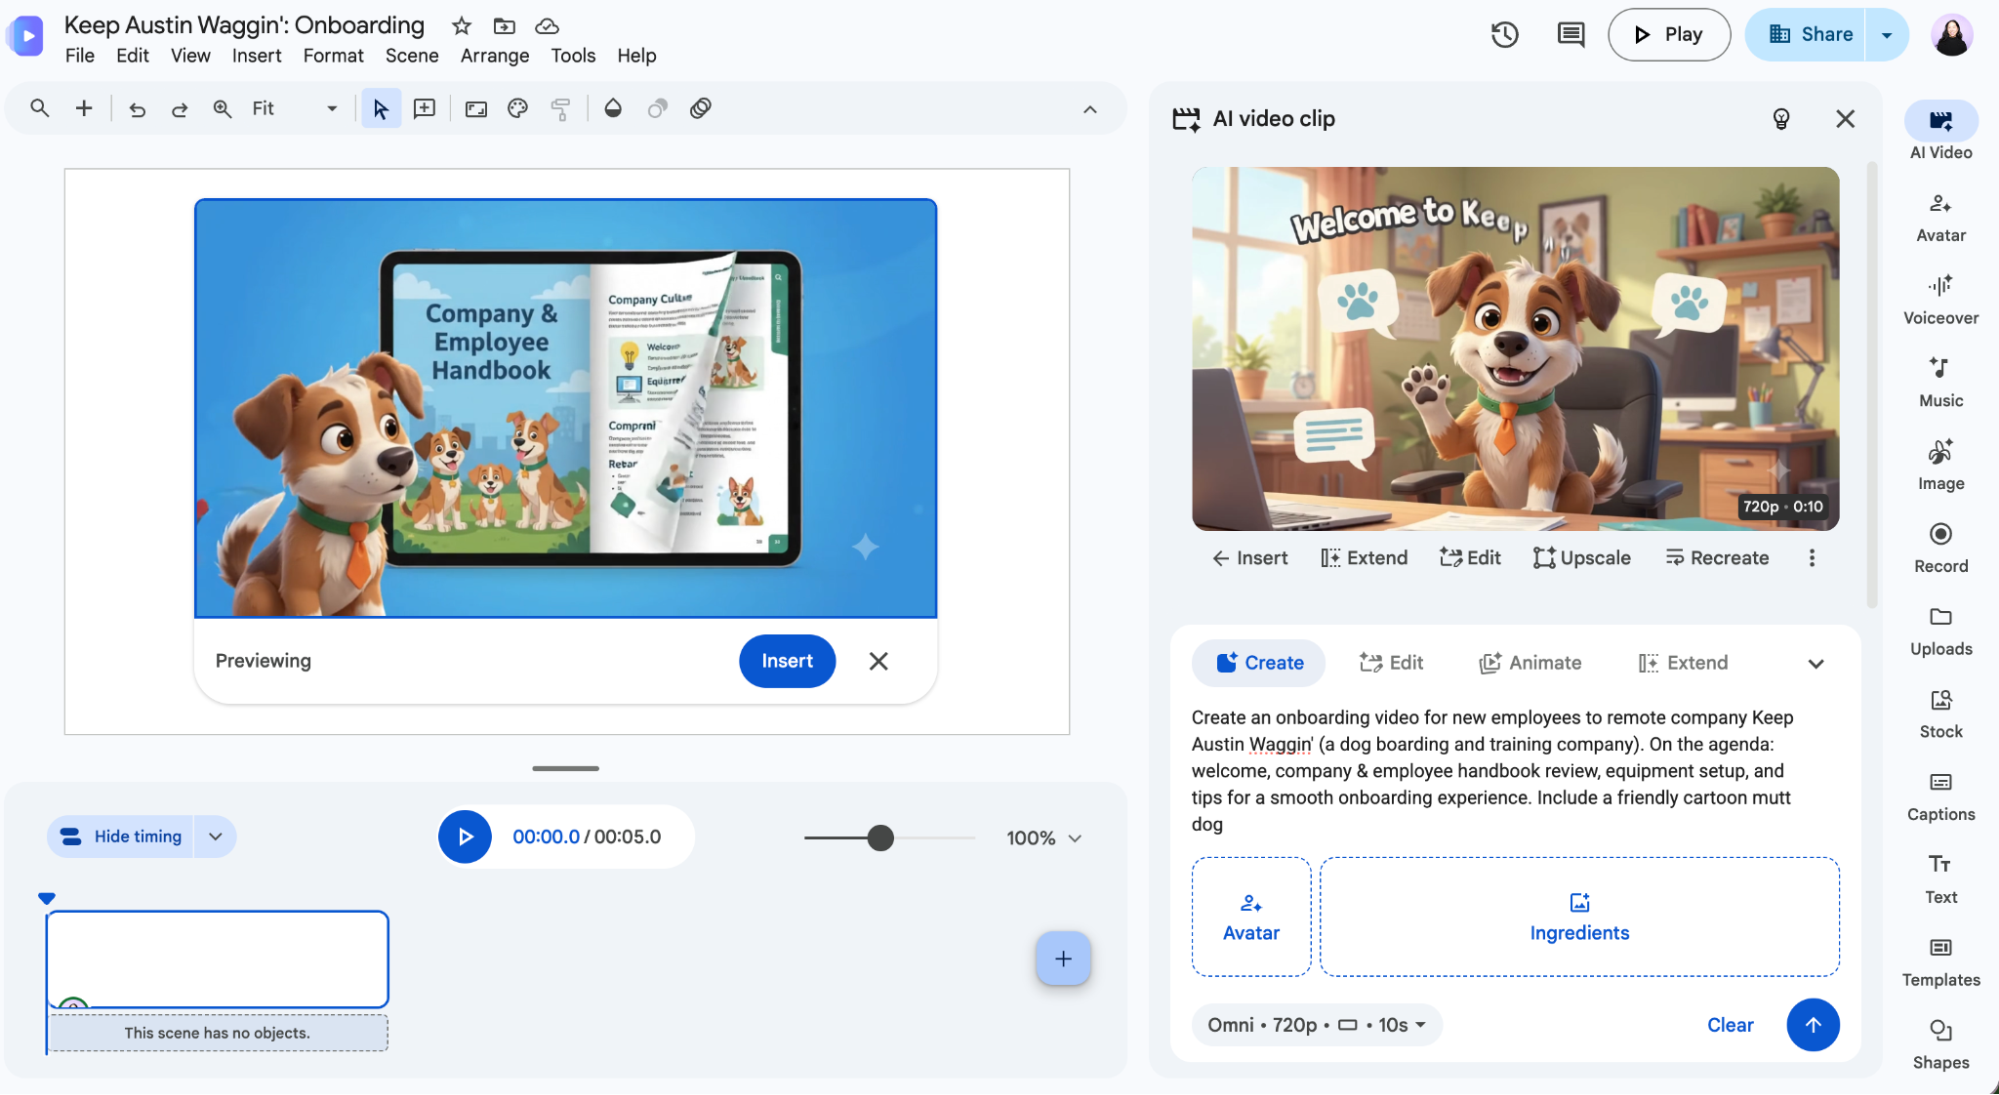Open the Image sidebar tool
Viewport: 1999px width, 1095px height.
pos(1940,466)
